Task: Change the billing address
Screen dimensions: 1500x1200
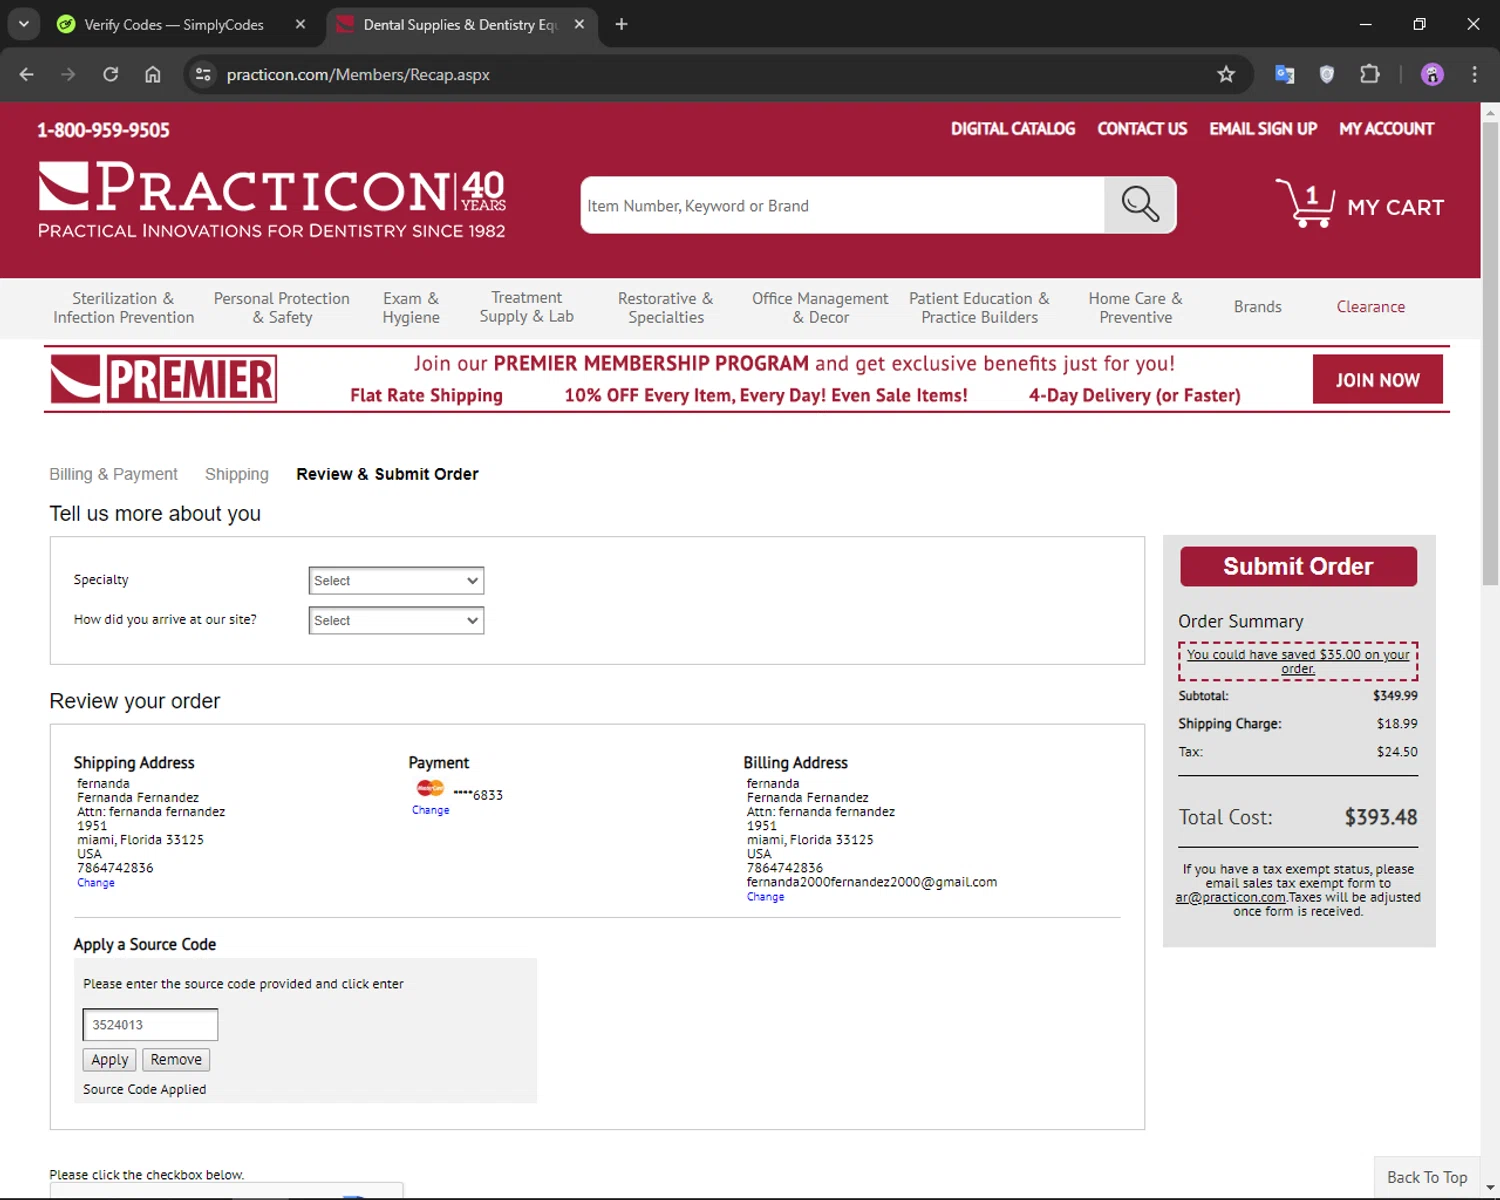Action: pos(766,897)
